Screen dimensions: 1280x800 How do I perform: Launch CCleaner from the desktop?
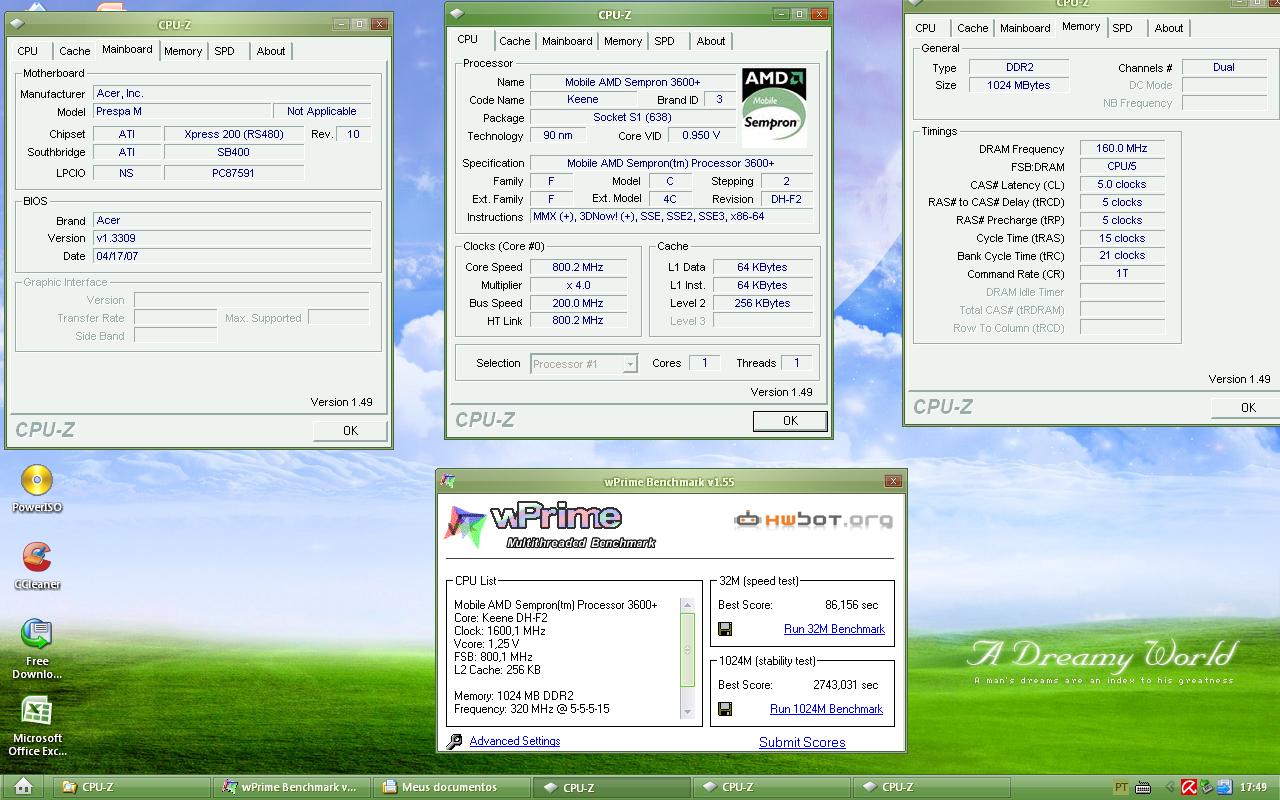pos(37,565)
